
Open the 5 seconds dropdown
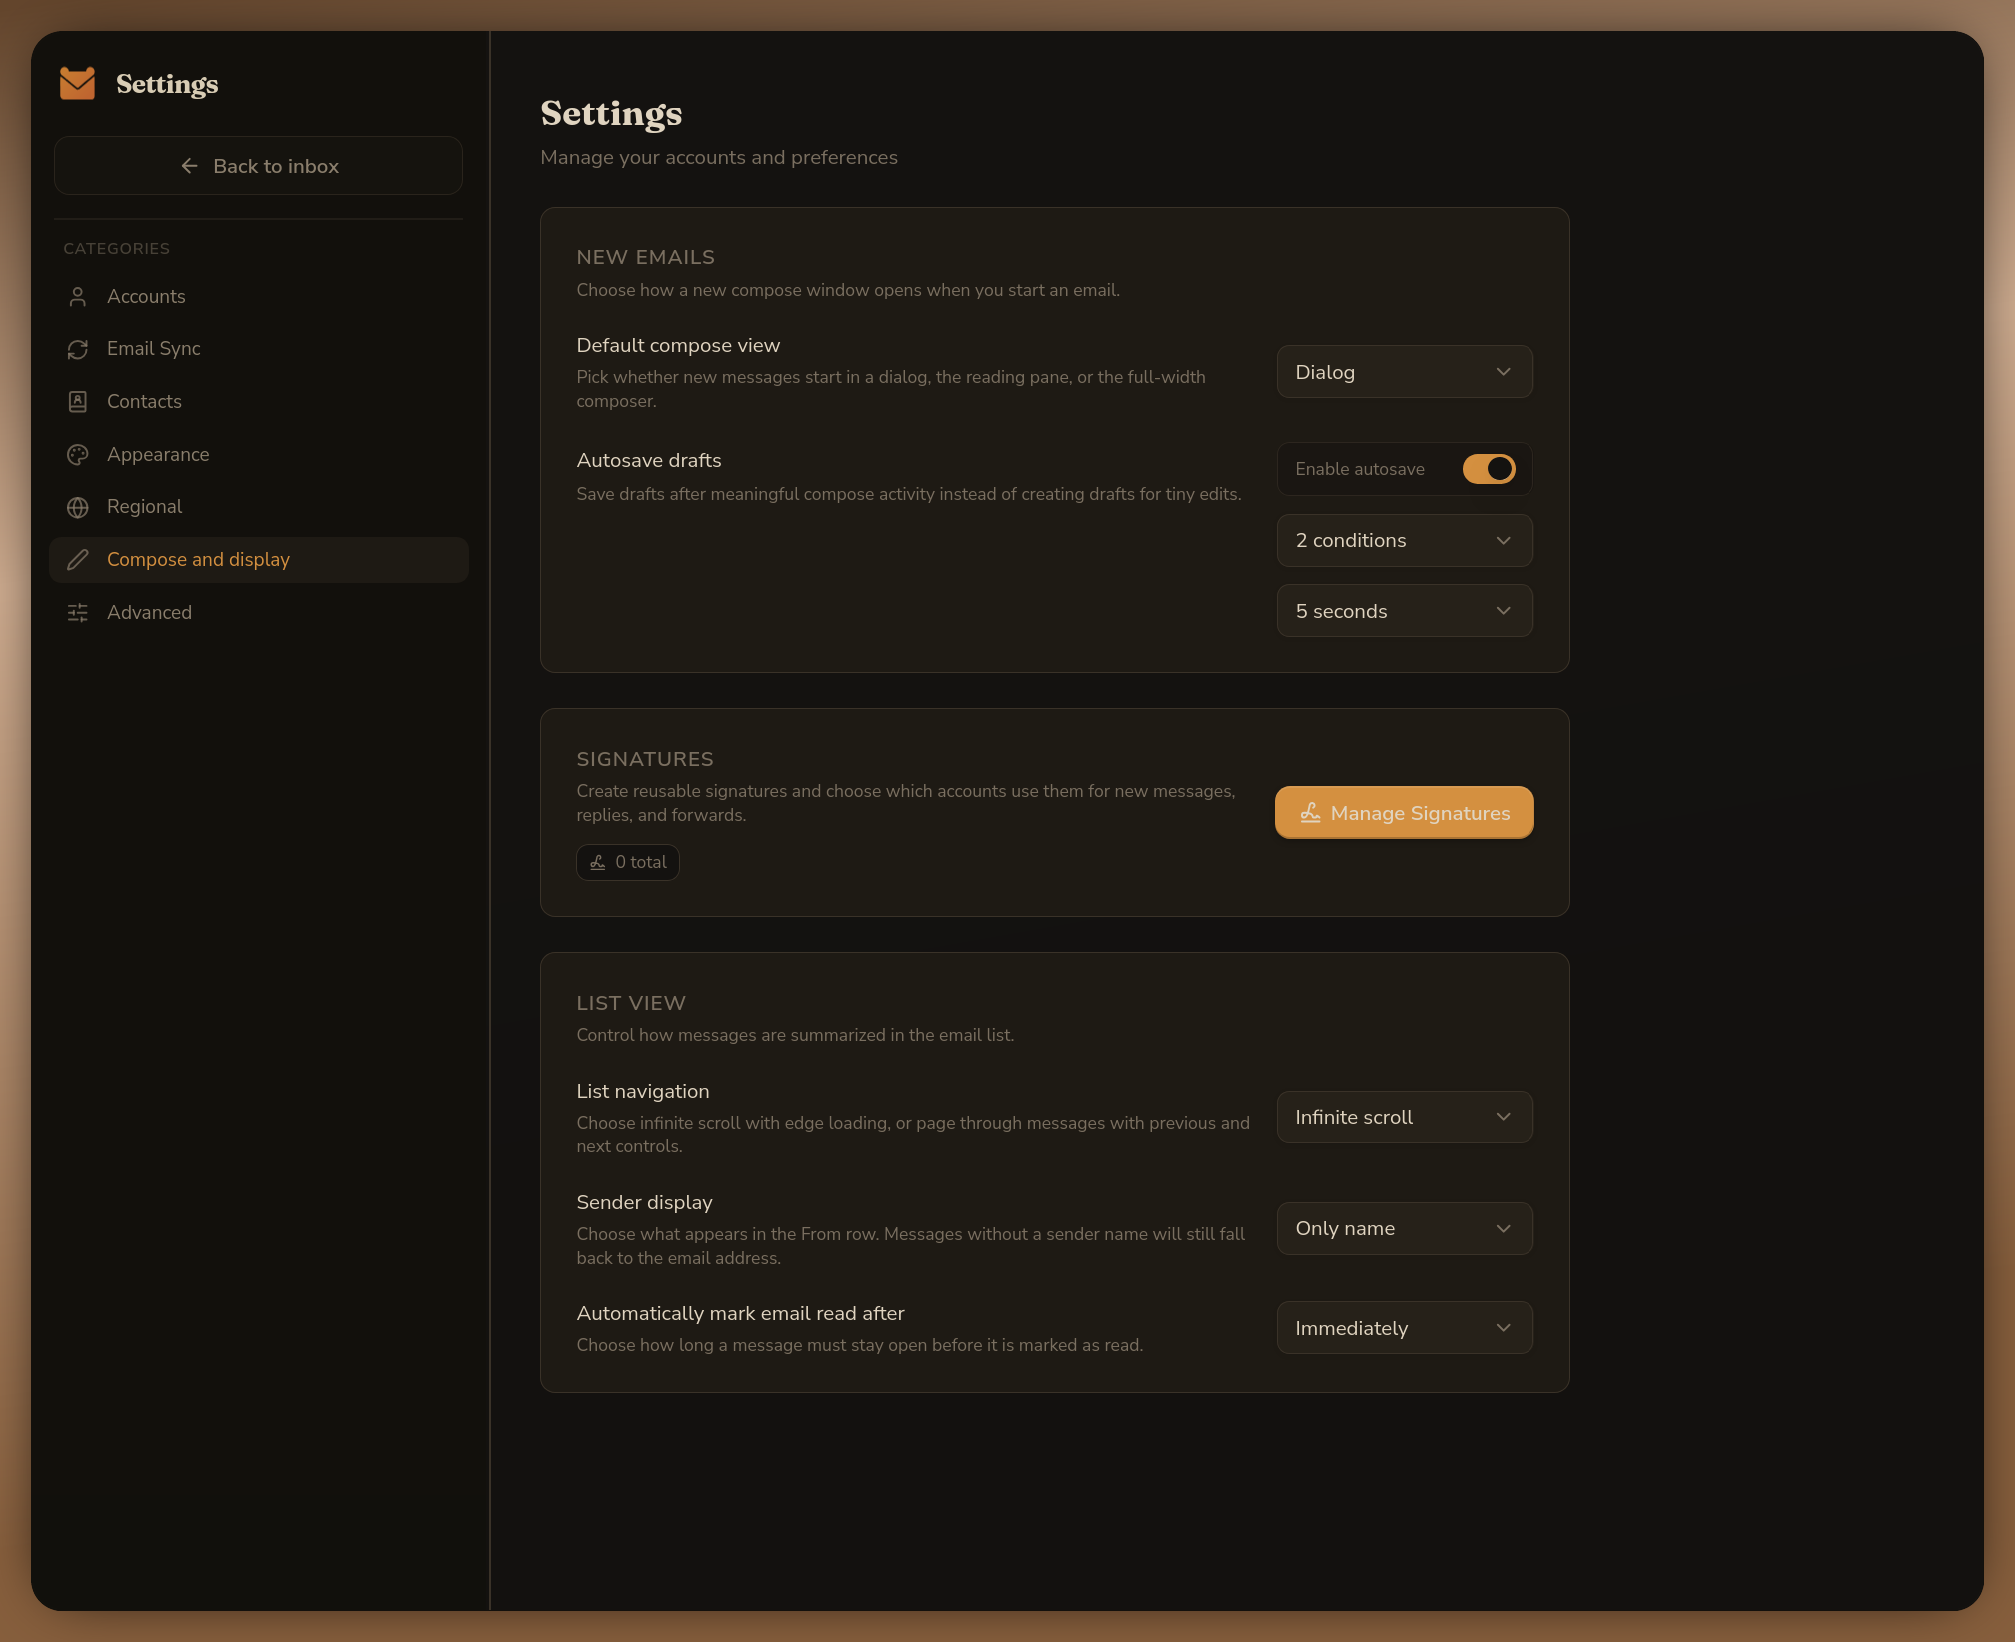coord(1404,611)
